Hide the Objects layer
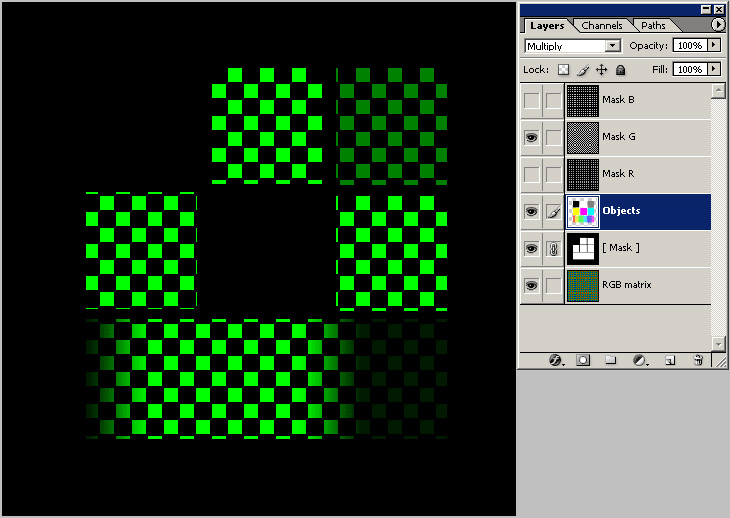 532,212
